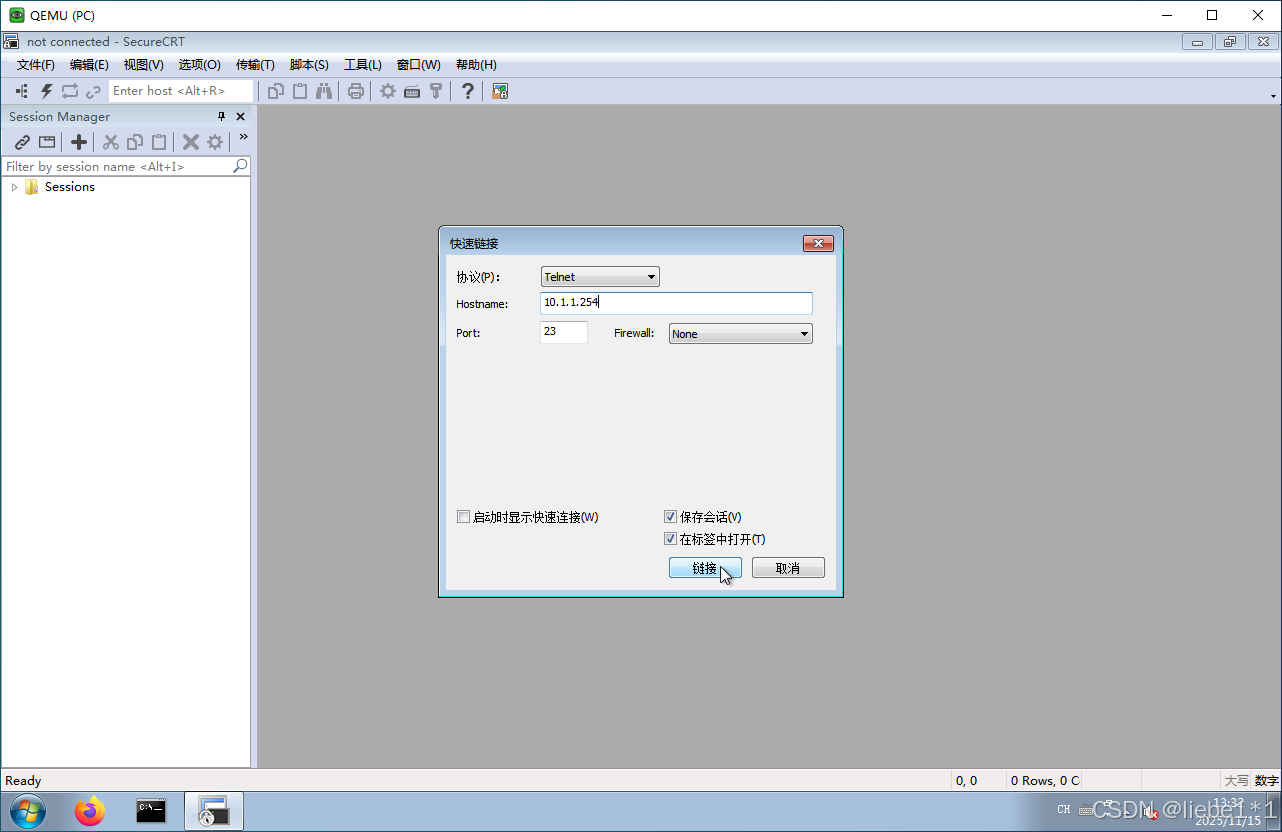
Task: Click the Quick Connect lightning icon
Action: tap(46, 91)
